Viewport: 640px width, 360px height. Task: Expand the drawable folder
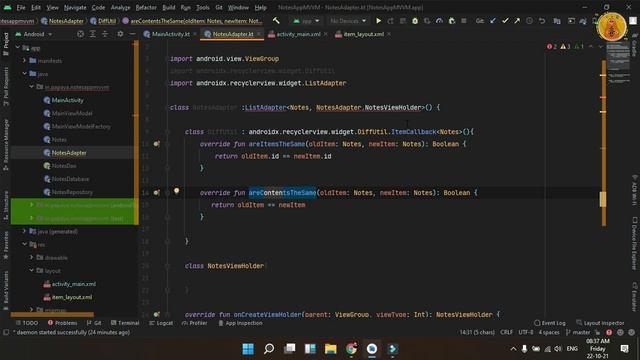[x=31, y=257]
